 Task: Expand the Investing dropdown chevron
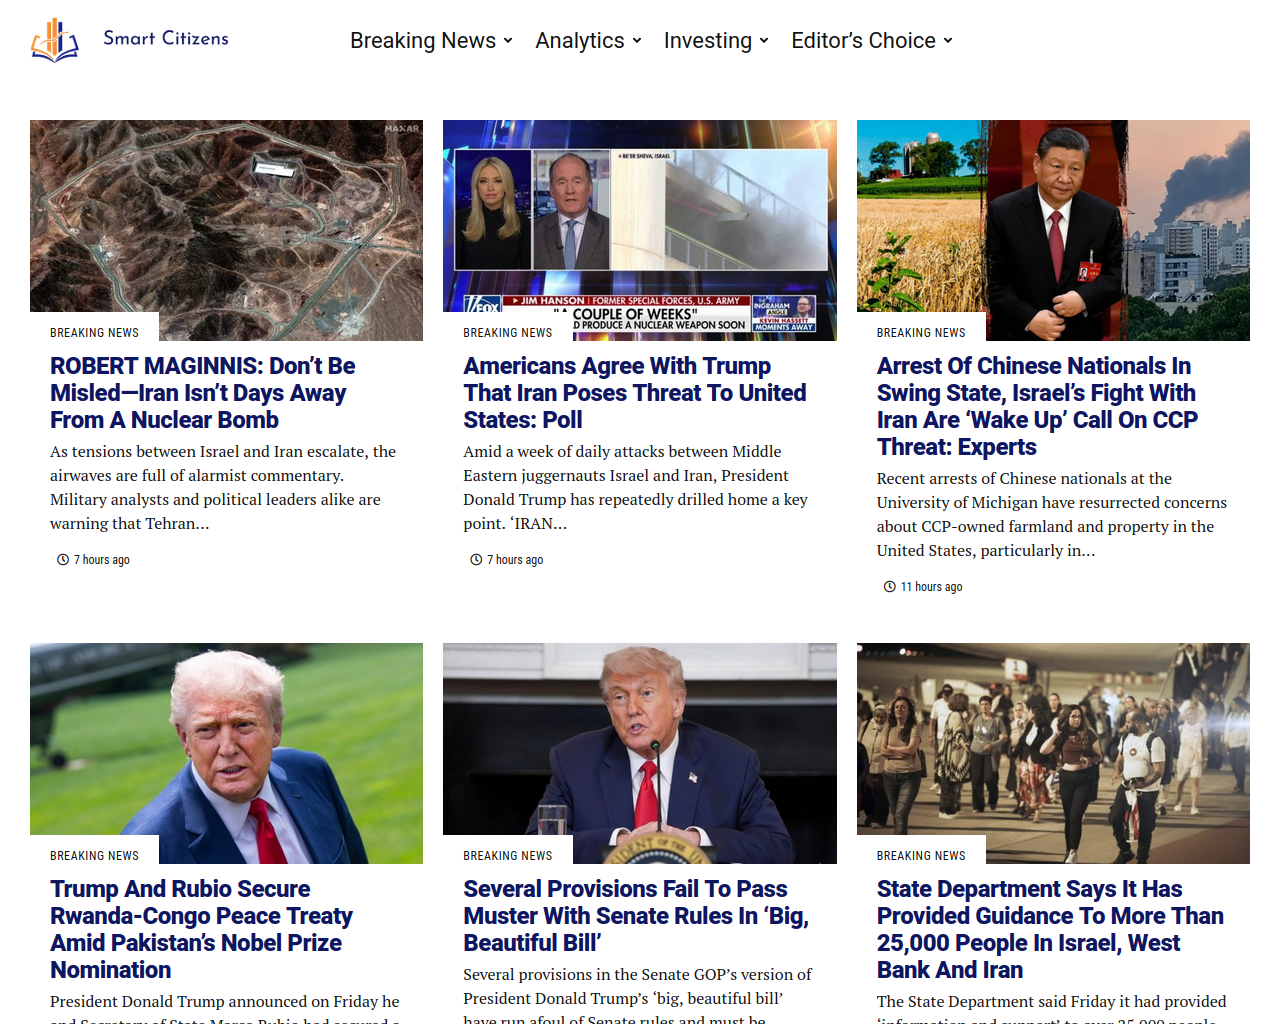(x=764, y=41)
